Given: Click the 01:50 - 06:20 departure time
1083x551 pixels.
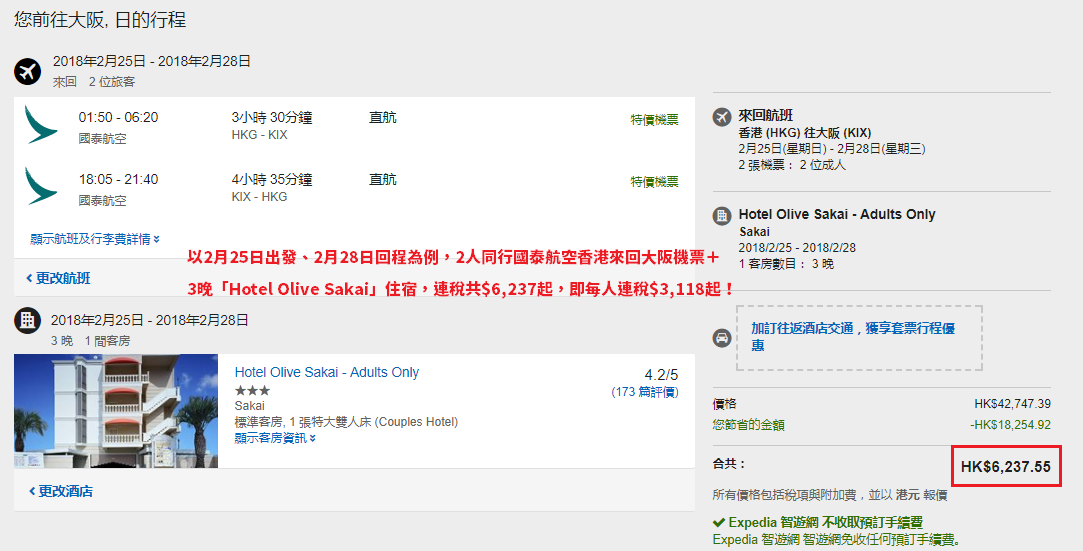Looking at the screenshot, I should pyautogui.click(x=118, y=117).
